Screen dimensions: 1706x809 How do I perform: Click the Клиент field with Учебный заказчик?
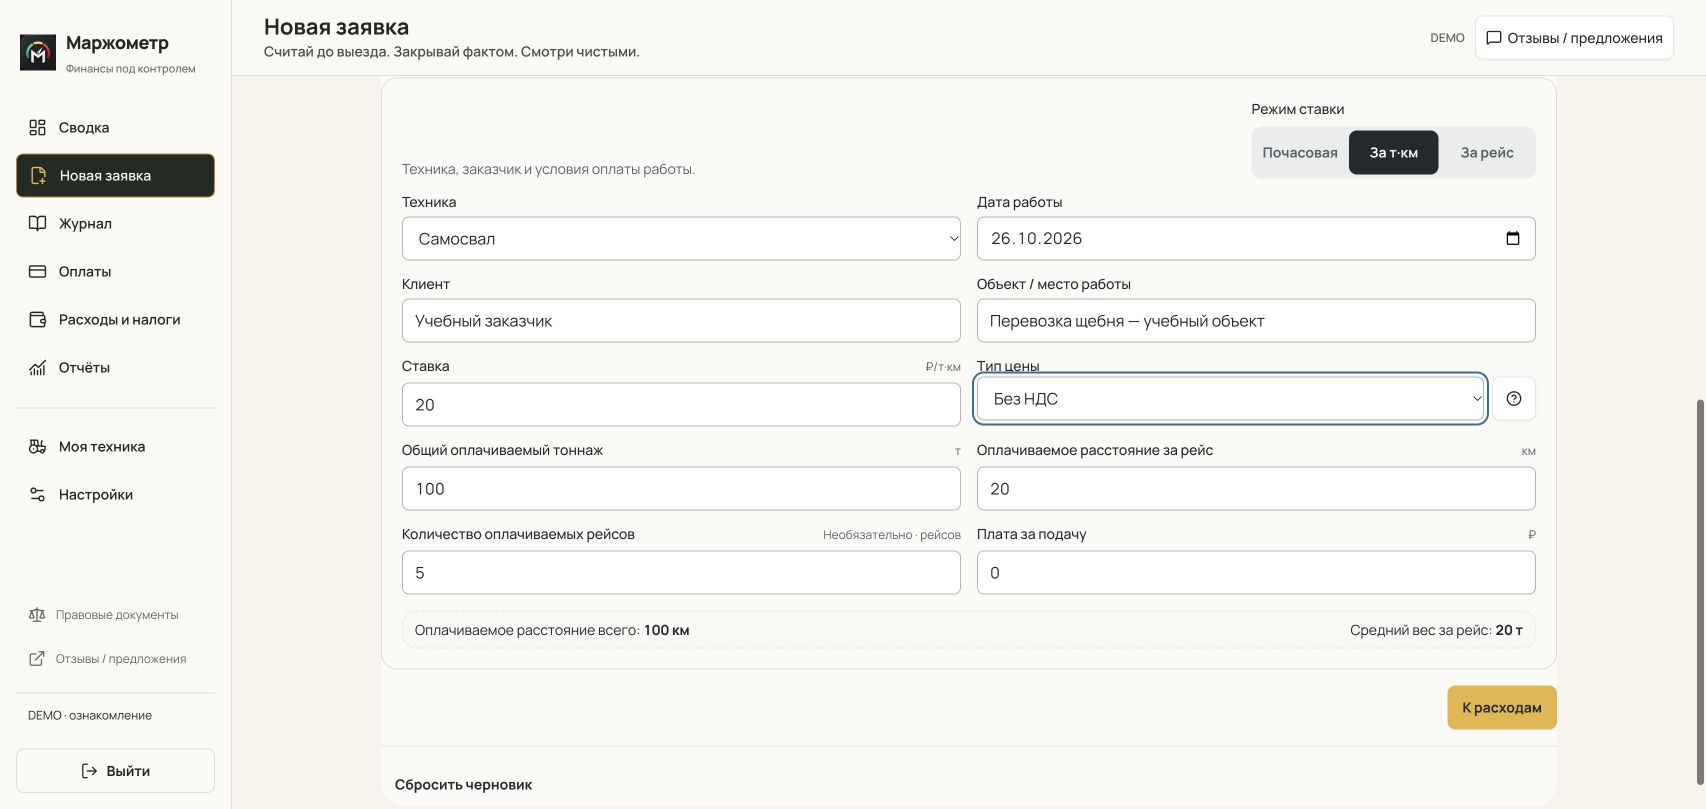click(681, 321)
